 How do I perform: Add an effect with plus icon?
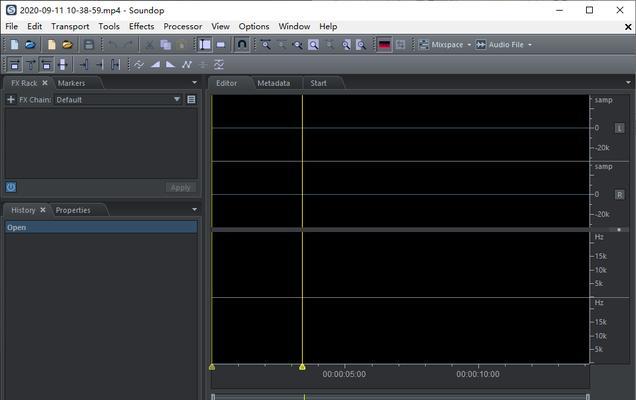click(11, 99)
